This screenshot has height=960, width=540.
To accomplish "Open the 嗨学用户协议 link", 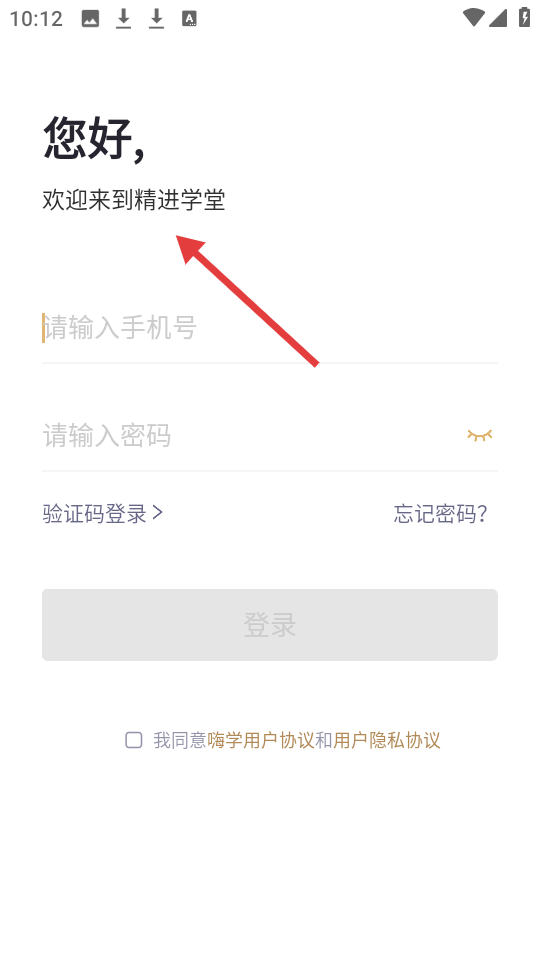I will (261, 740).
